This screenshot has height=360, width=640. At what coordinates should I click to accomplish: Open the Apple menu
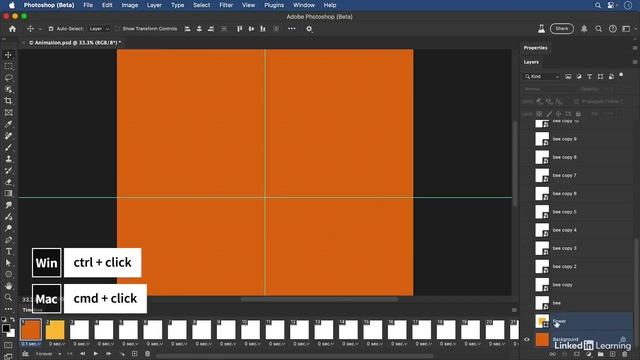[x=12, y=5]
